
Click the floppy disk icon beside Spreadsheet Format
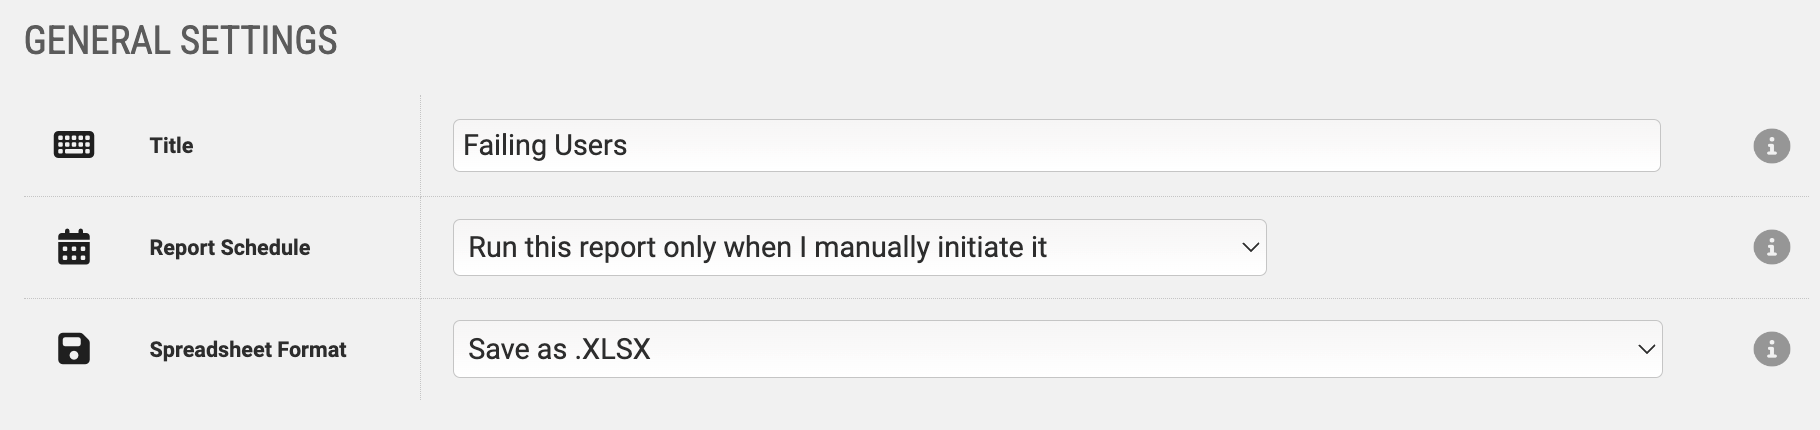pos(73,349)
